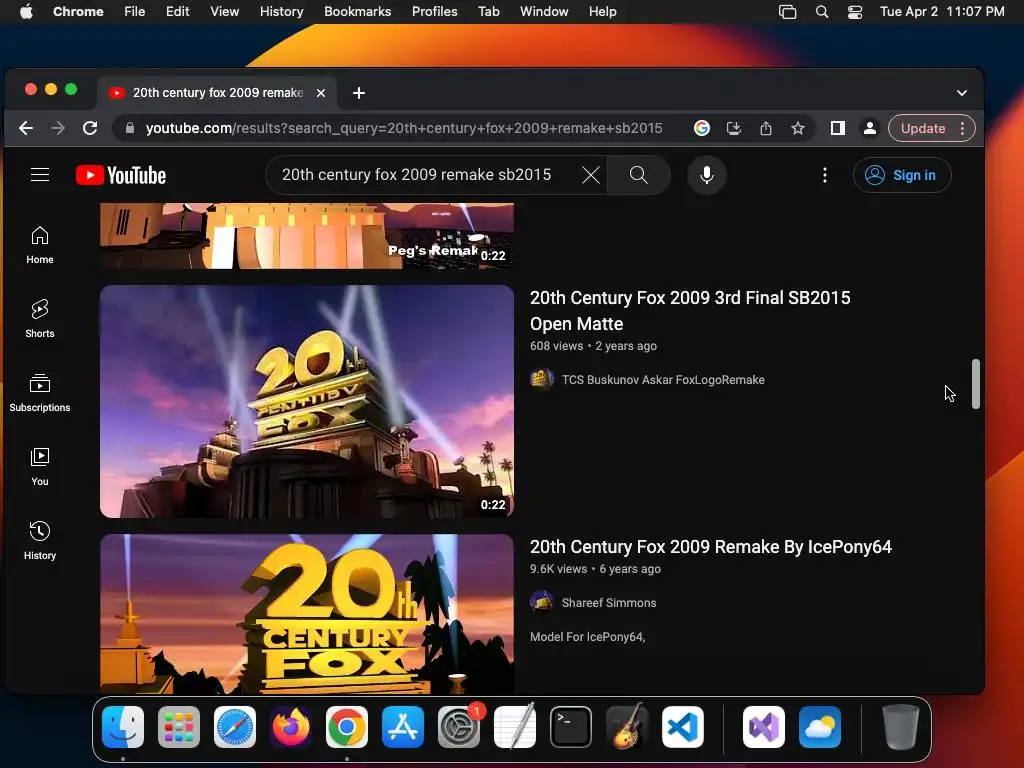Click the install app icon in address bar

point(734,128)
